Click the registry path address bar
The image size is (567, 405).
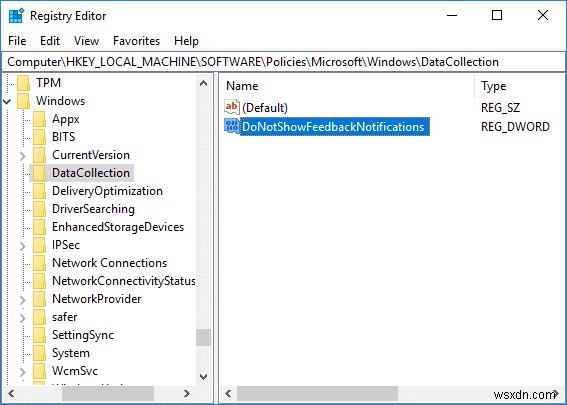[x=284, y=62]
